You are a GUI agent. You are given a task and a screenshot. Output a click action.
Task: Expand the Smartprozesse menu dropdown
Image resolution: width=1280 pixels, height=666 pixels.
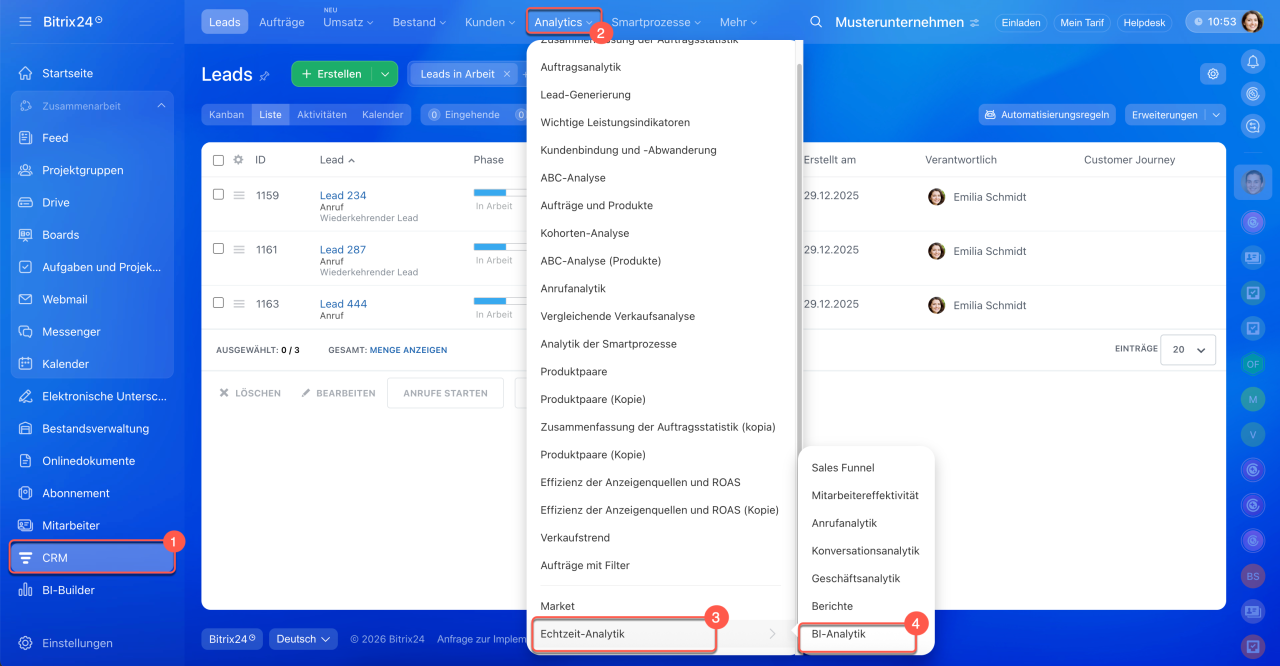(x=655, y=22)
